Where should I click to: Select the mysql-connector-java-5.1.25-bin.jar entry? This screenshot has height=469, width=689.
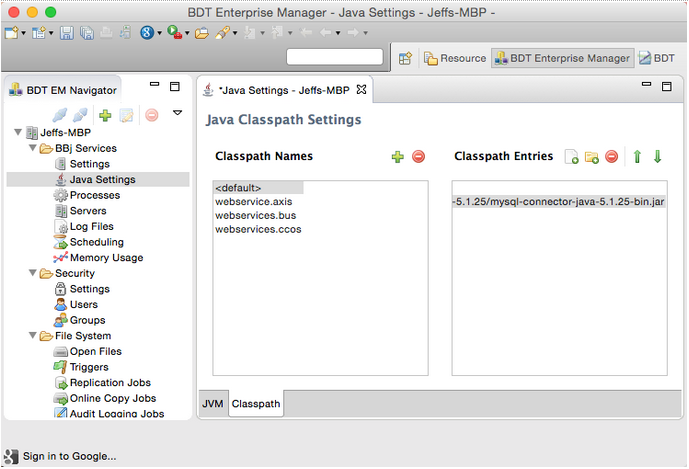coord(558,202)
